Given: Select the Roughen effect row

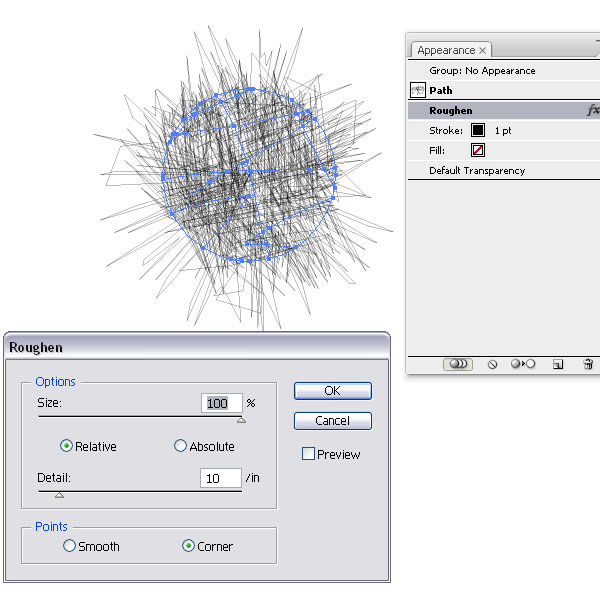Looking at the screenshot, I should pos(504,110).
